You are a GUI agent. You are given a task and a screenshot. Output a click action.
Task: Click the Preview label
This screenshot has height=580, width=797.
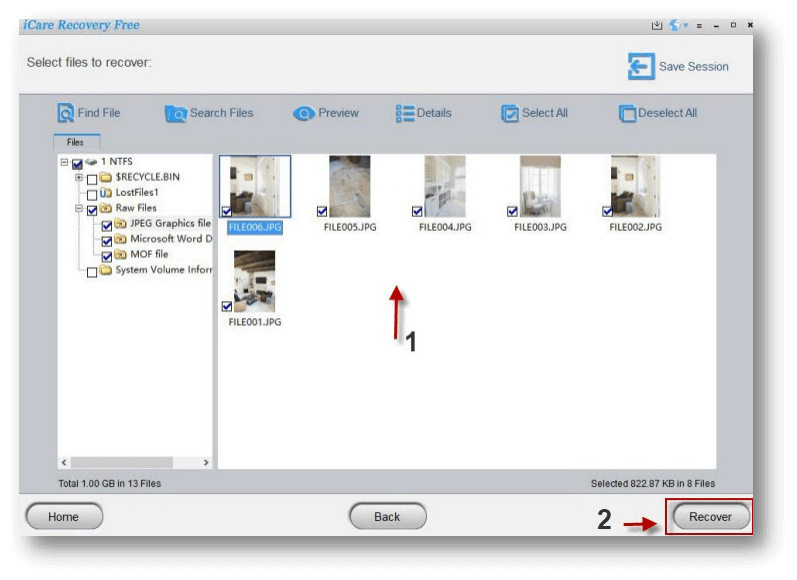(x=339, y=113)
